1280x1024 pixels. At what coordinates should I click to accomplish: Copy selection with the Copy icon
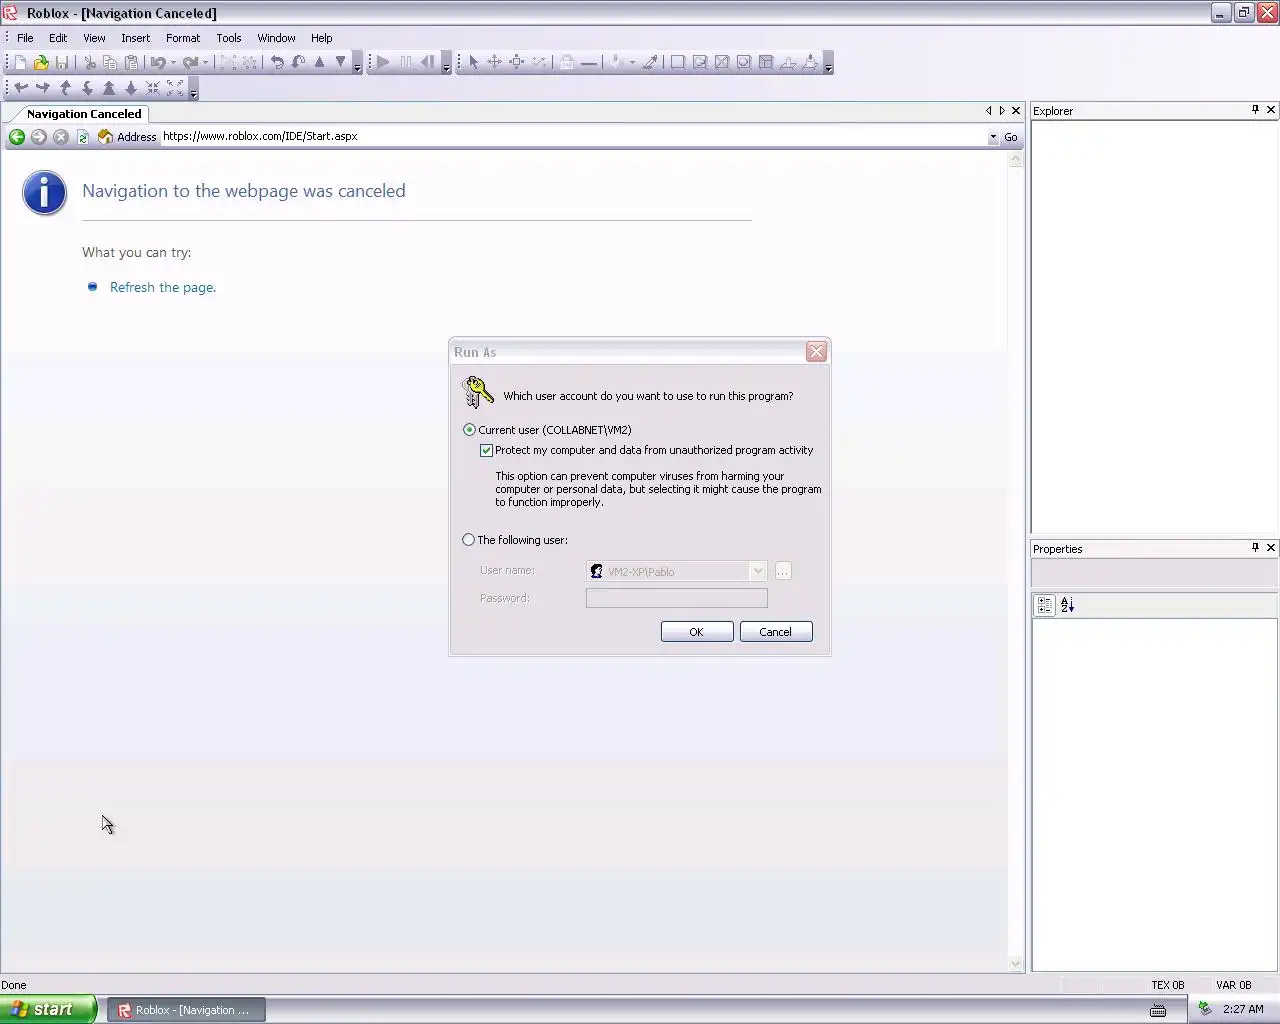(x=110, y=62)
